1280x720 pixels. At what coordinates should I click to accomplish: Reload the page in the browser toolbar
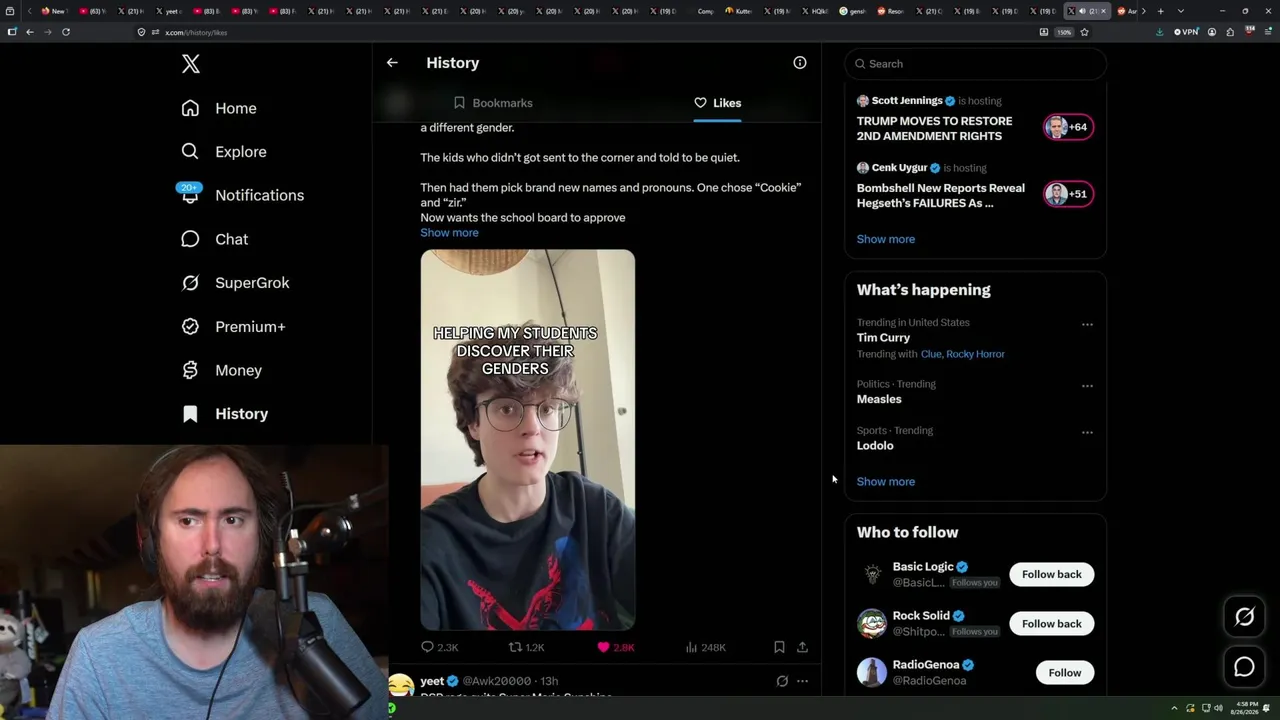pyautogui.click(x=66, y=32)
